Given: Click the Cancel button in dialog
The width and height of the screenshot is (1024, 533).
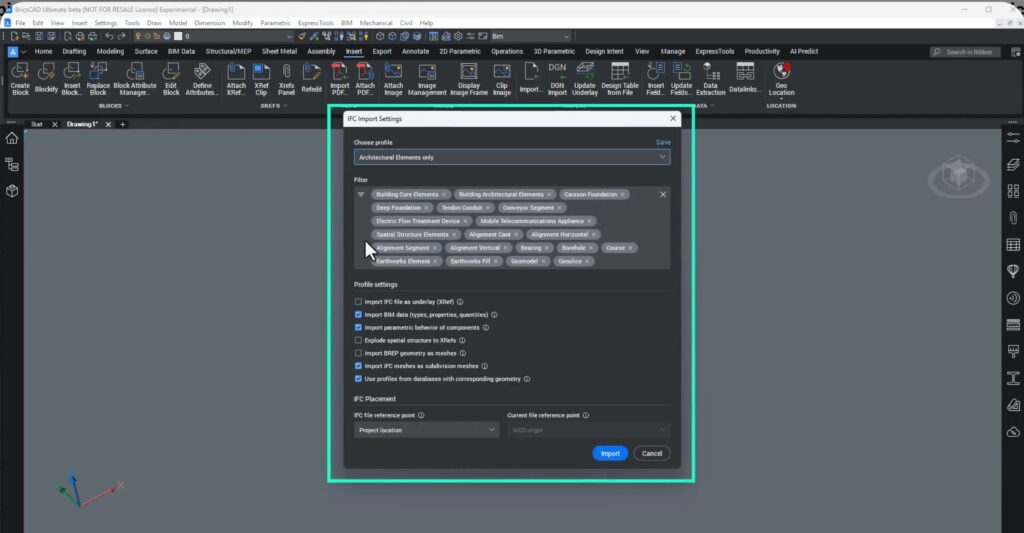Looking at the screenshot, I should click(x=652, y=453).
